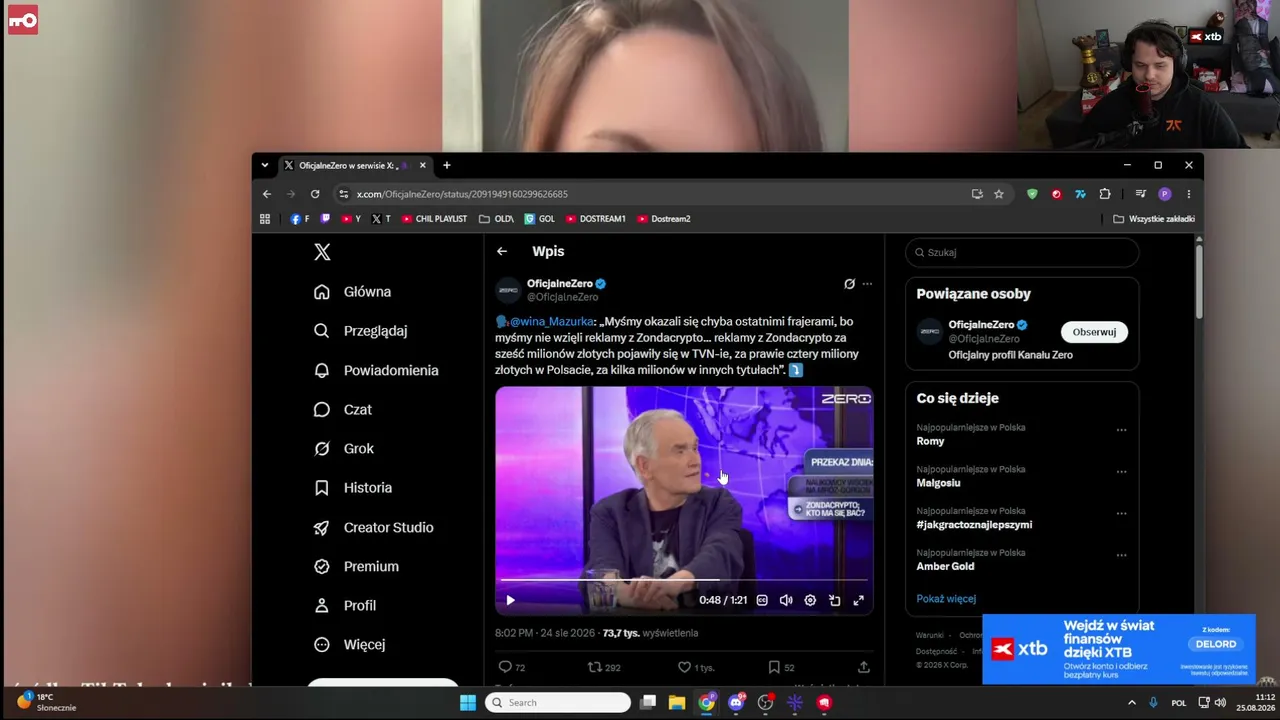
Task: Click the X search field Szukaj
Action: click(1022, 252)
